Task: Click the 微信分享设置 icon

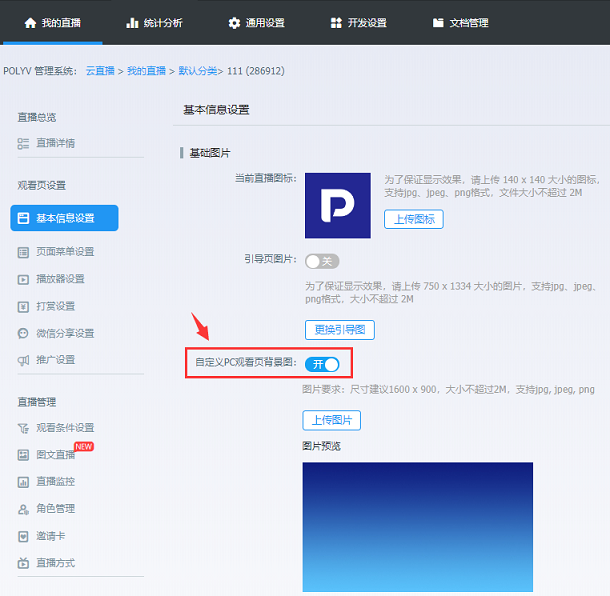Action: [x=23, y=333]
